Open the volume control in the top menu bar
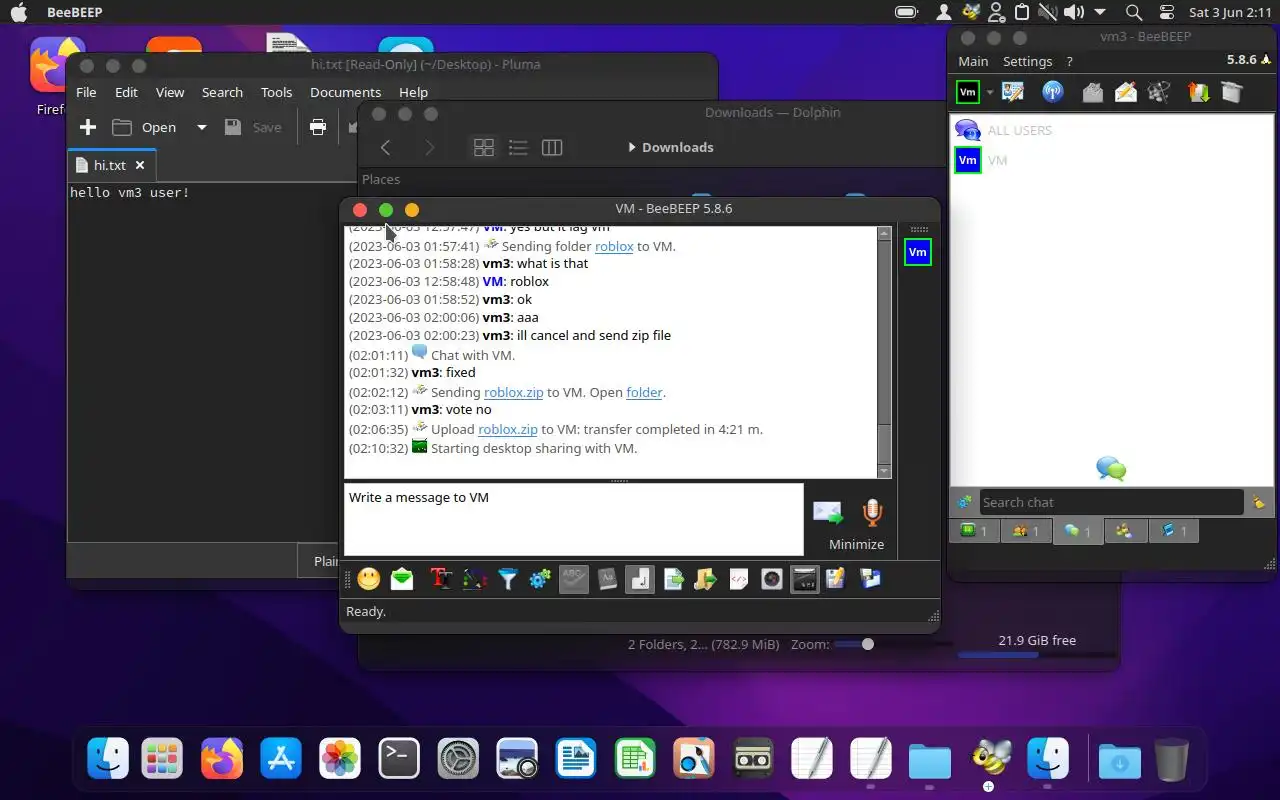The width and height of the screenshot is (1280, 800). [x=1073, y=12]
